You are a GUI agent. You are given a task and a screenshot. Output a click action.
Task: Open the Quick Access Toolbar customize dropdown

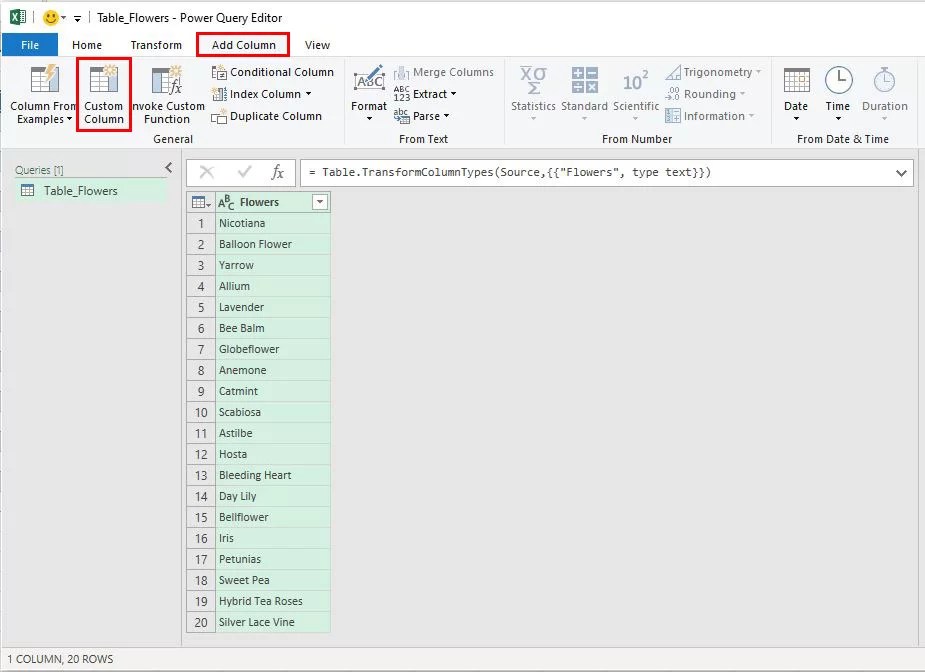tap(77, 18)
